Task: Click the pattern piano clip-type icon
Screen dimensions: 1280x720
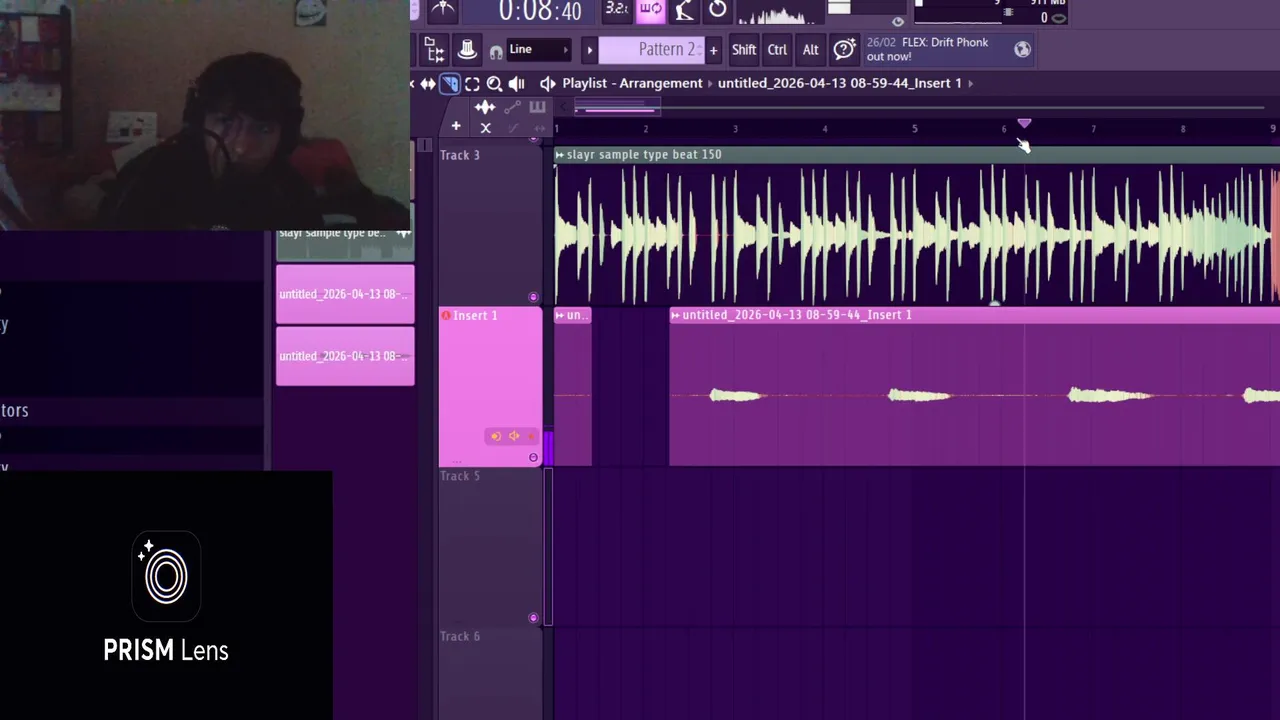Action: 537,107
